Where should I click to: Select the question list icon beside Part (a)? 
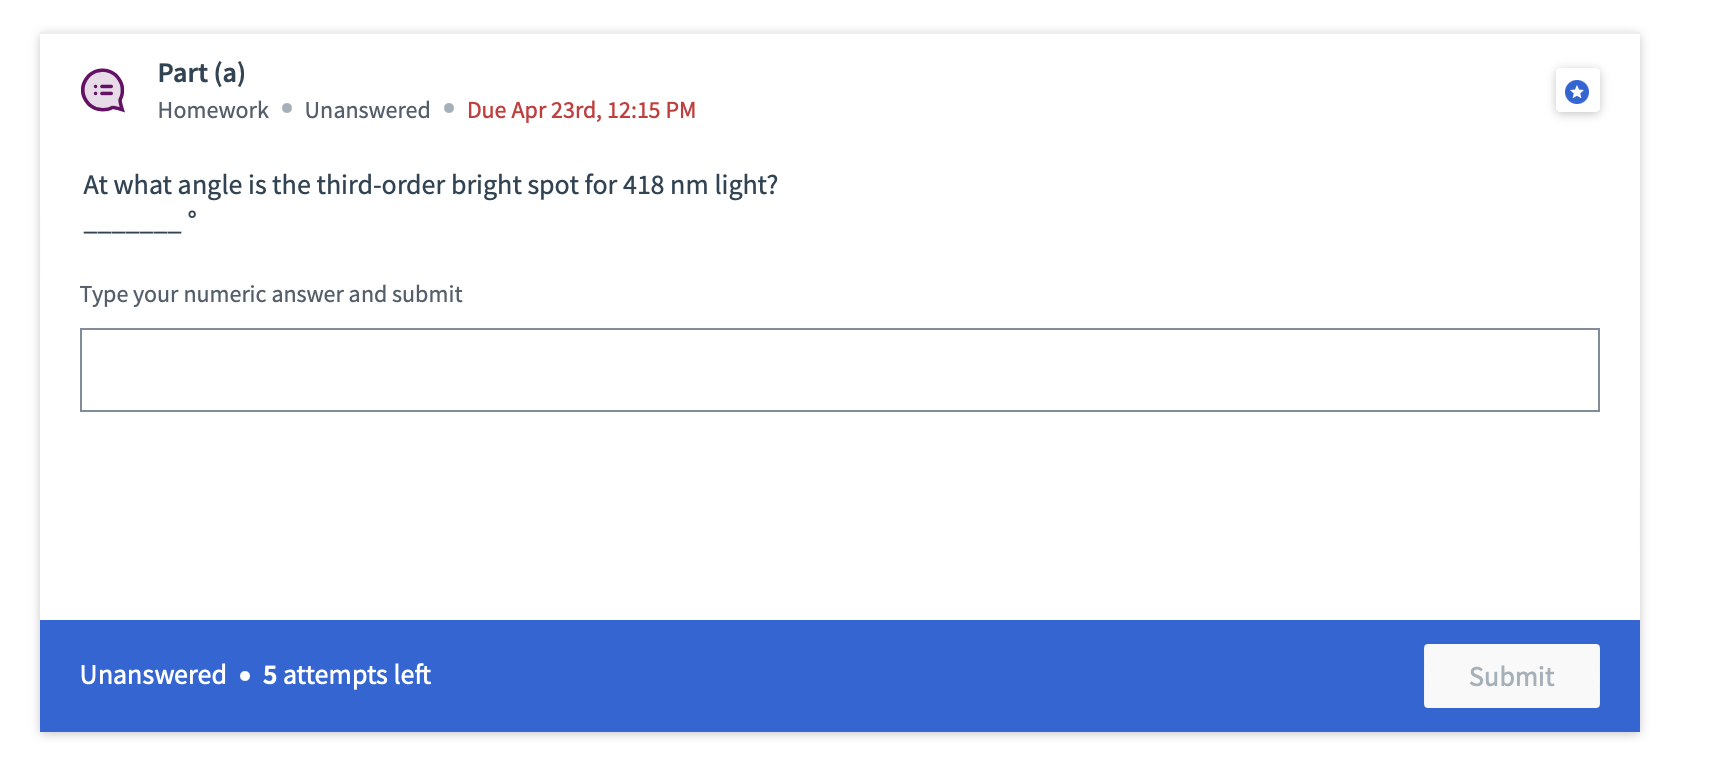103,90
